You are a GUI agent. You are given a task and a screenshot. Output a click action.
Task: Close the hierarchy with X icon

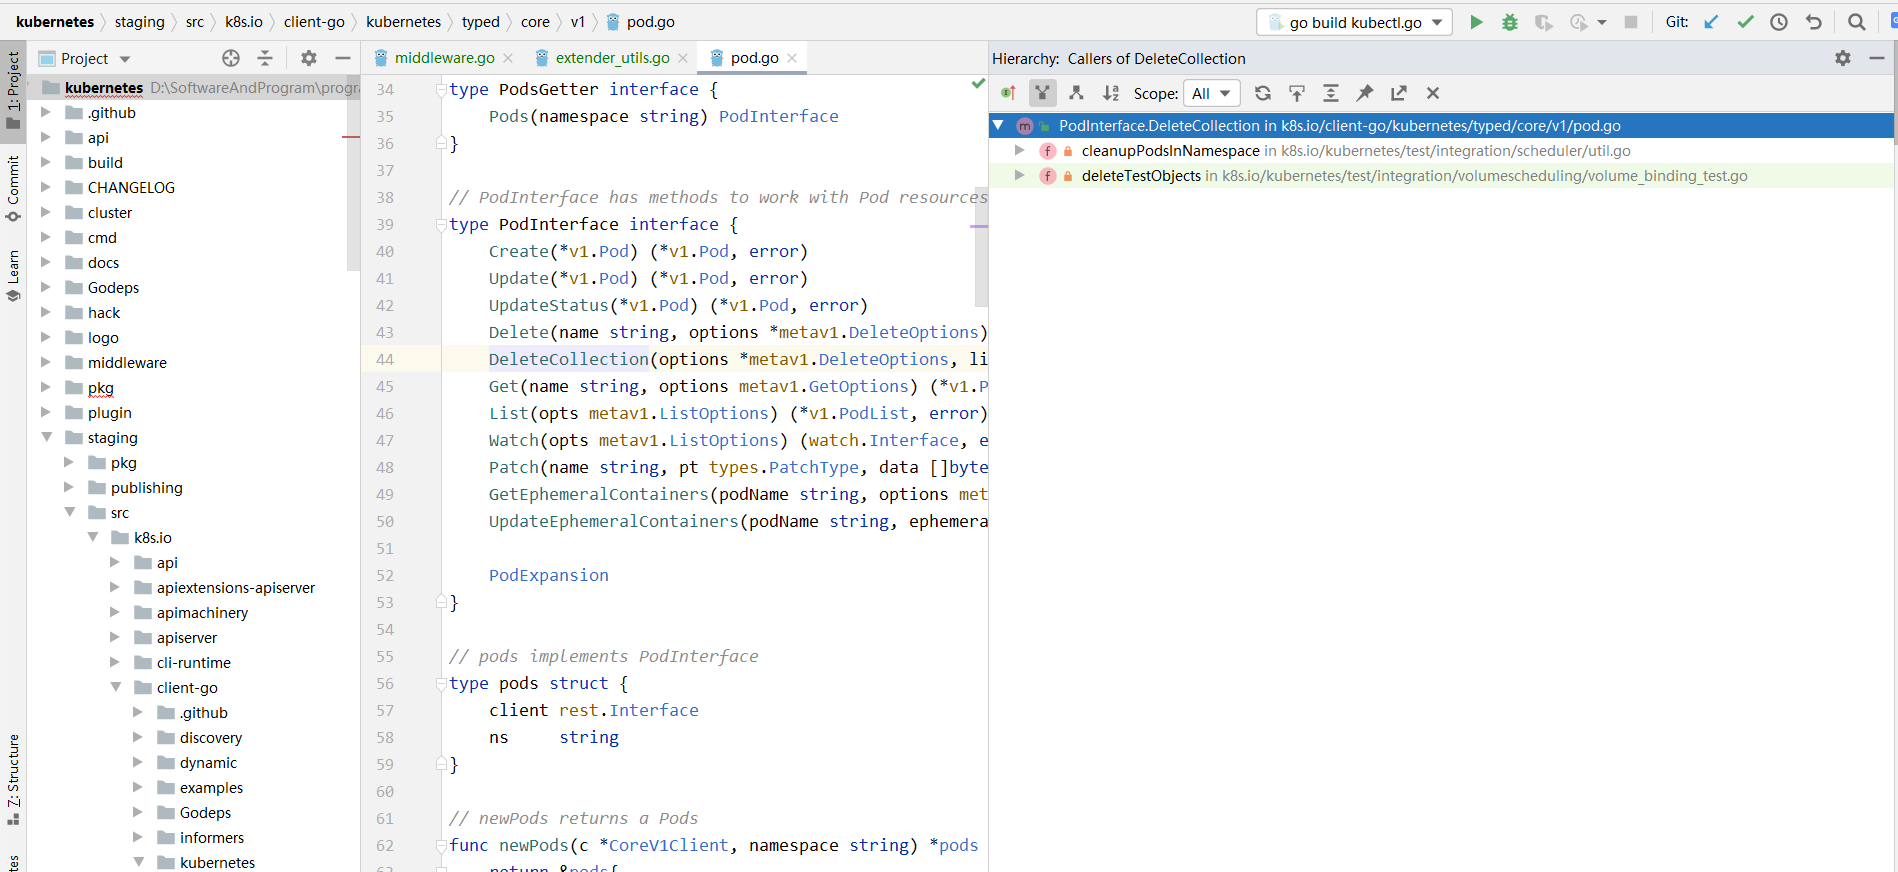[1433, 93]
